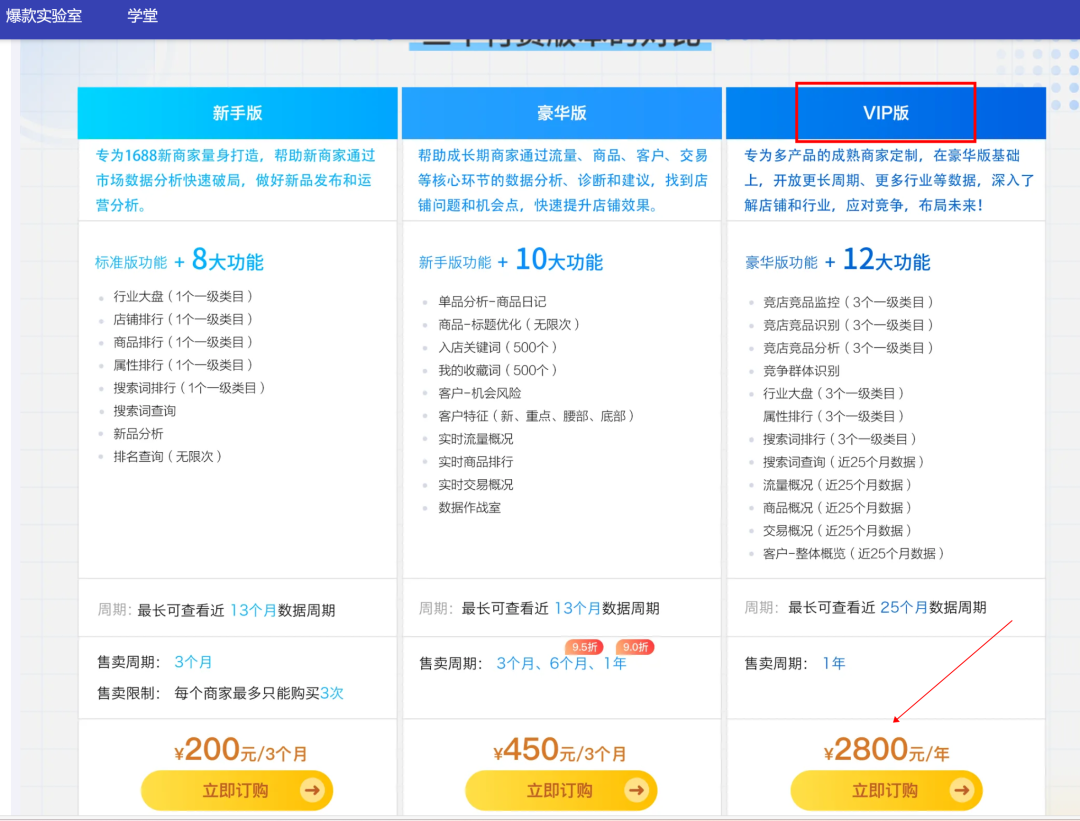Click the ¥2800元/年 price text

tap(886, 750)
